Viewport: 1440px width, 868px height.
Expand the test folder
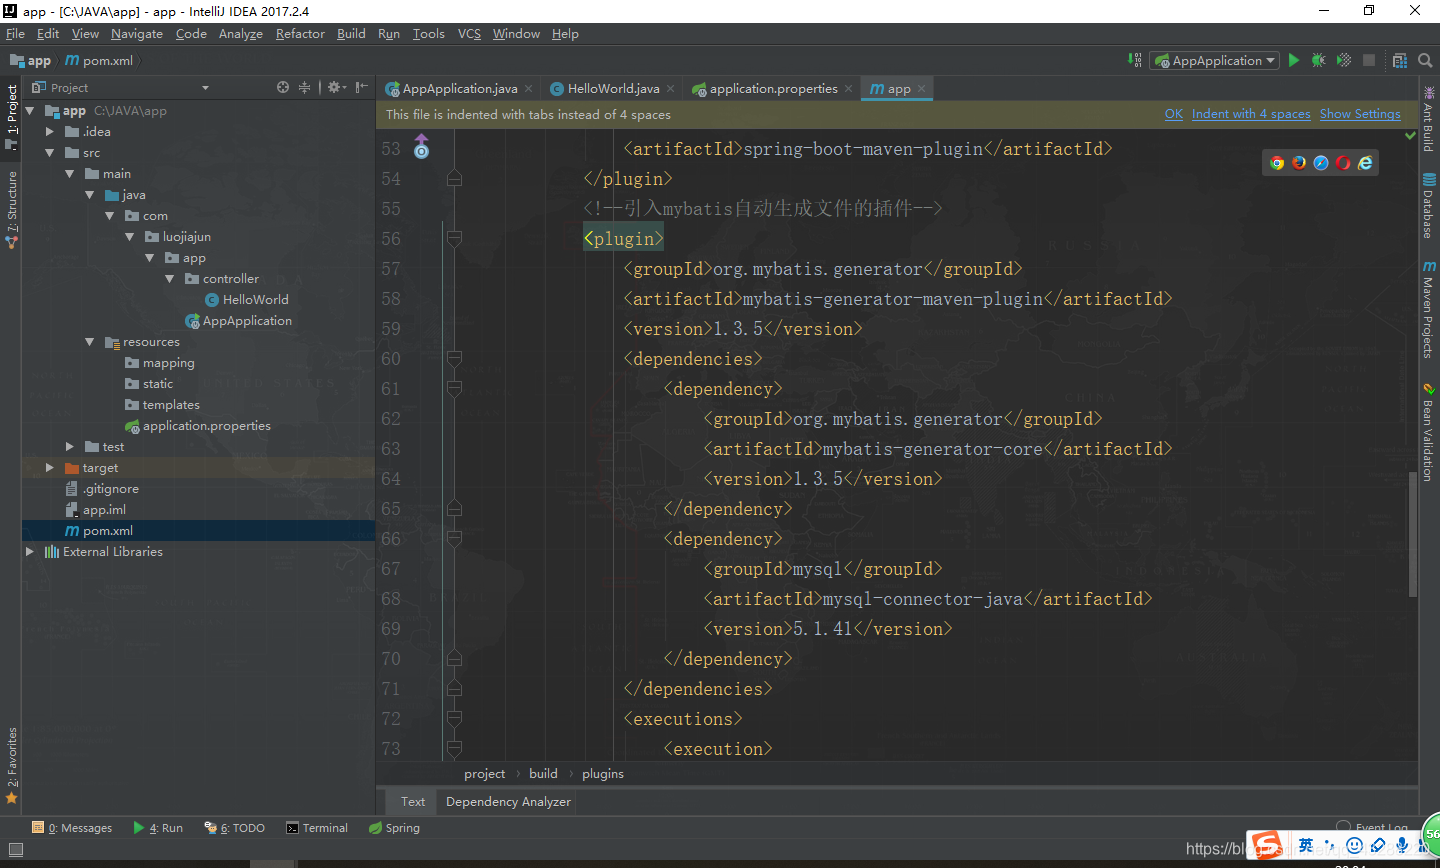70,446
